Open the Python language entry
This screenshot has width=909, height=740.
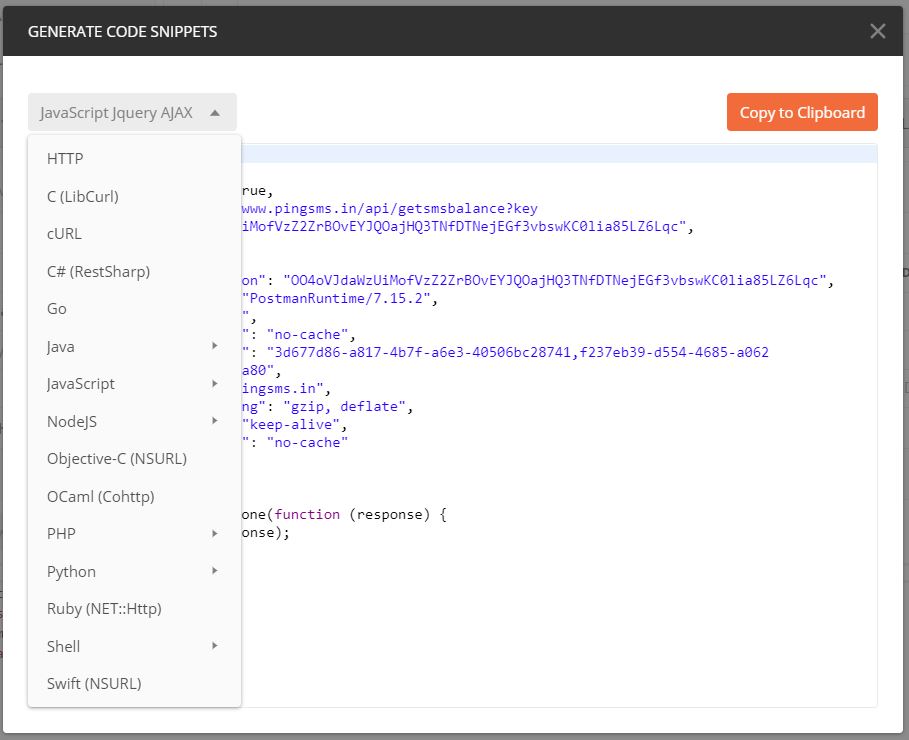tap(134, 571)
